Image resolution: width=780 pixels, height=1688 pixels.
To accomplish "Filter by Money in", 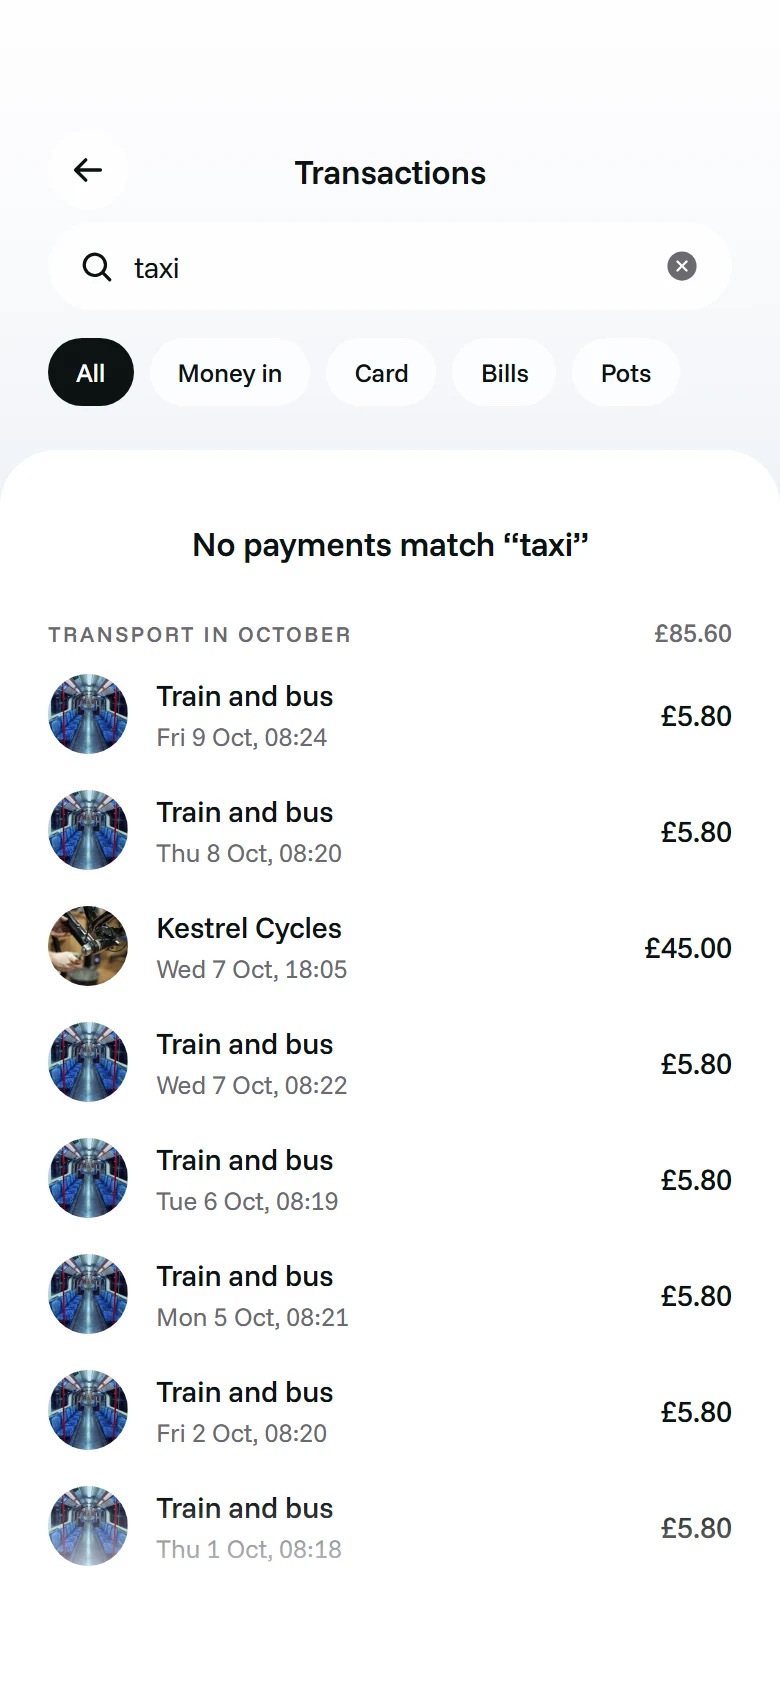I will tap(230, 373).
